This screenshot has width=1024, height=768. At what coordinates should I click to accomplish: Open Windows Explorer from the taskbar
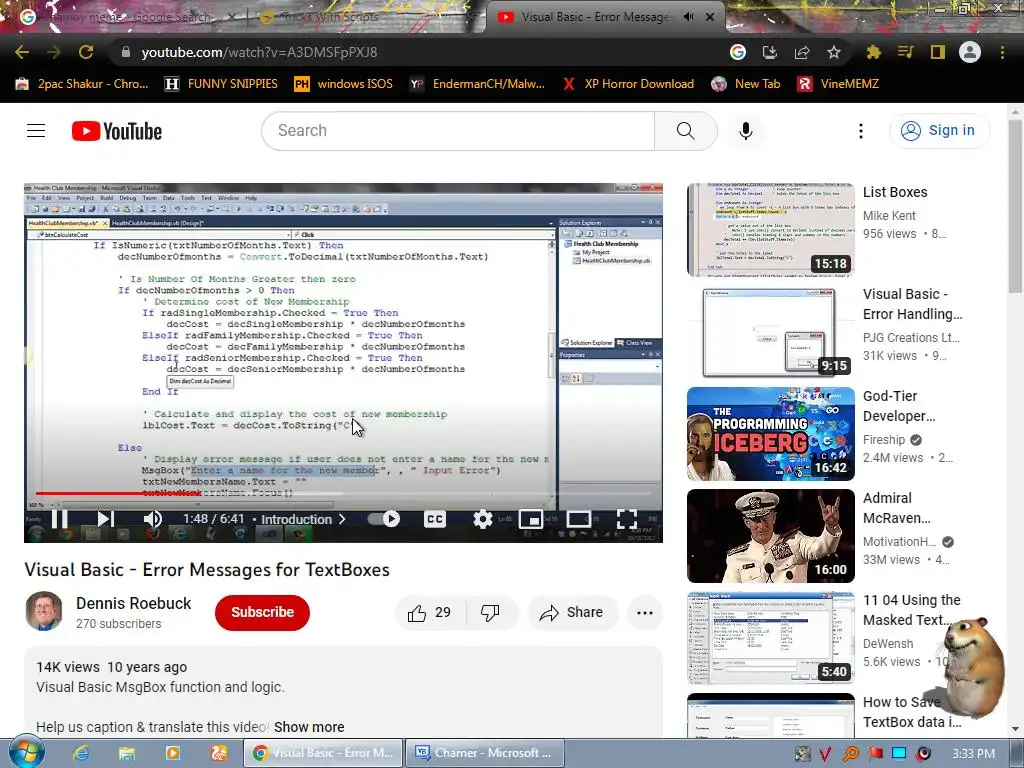point(127,753)
